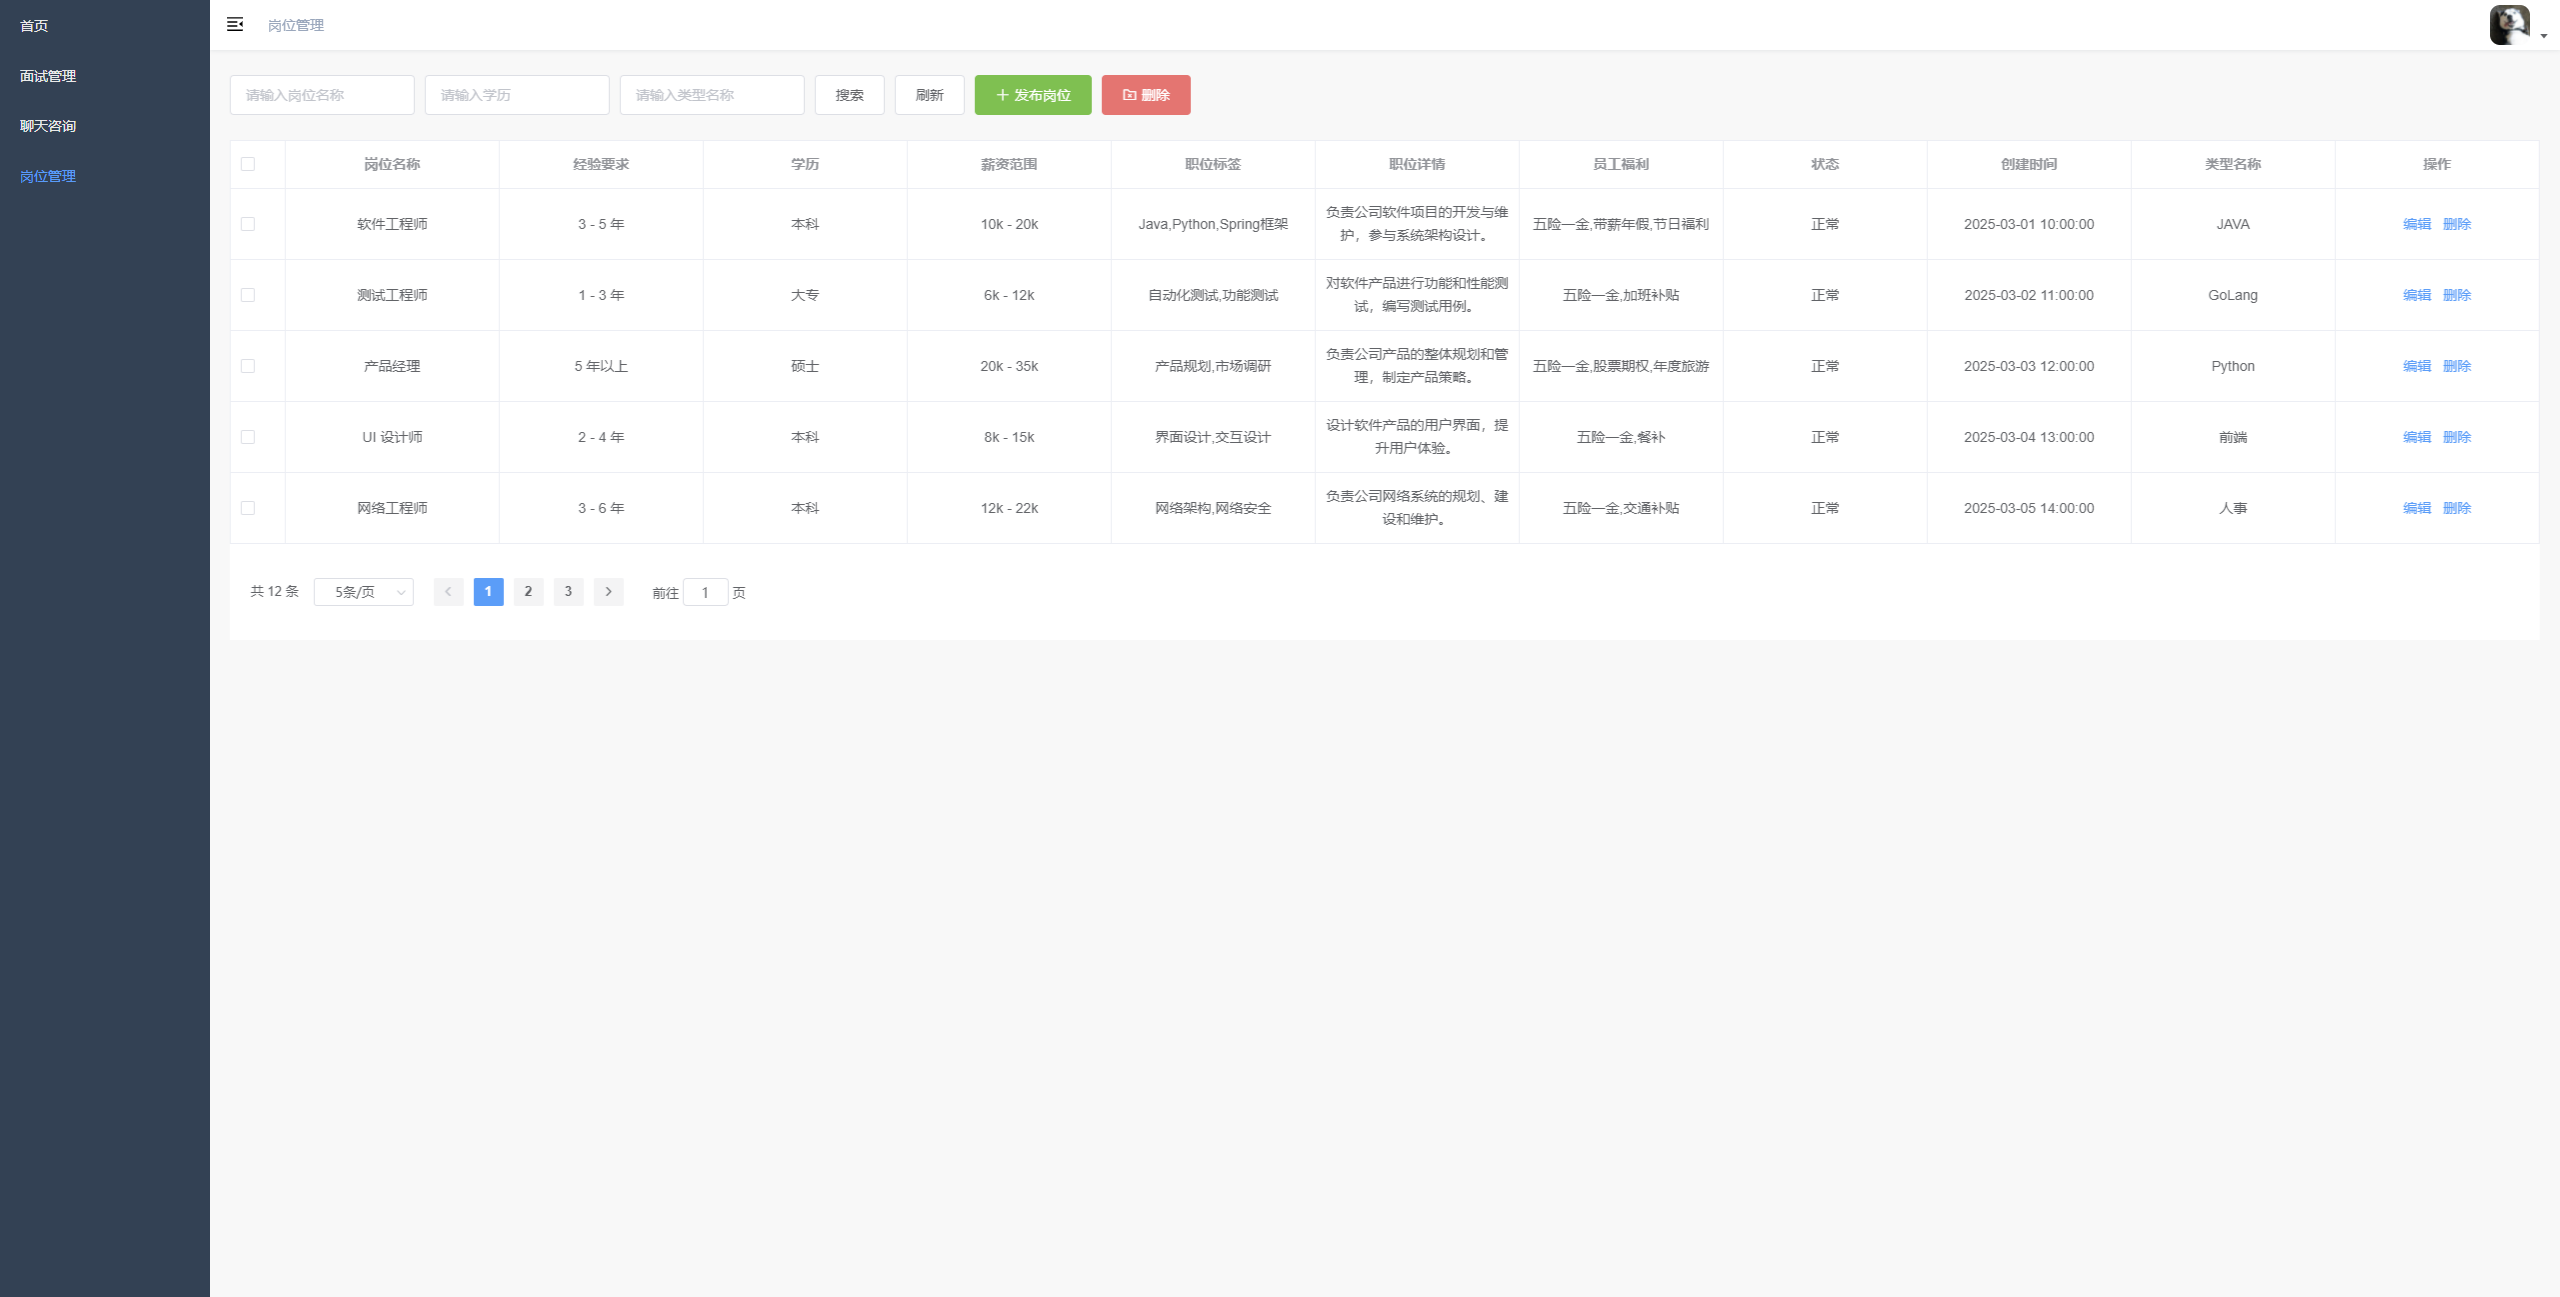Edit the 测试工程师 row via 编辑
This screenshot has height=1297, width=2560.
[2416, 295]
